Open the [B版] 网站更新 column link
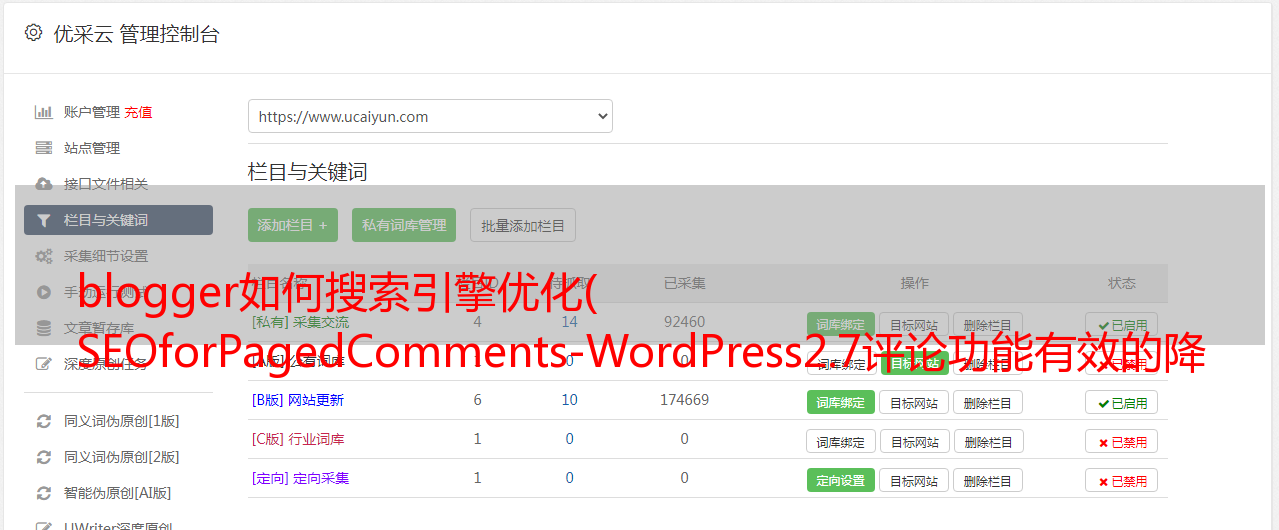The height and width of the screenshot is (530, 1279). (298, 400)
